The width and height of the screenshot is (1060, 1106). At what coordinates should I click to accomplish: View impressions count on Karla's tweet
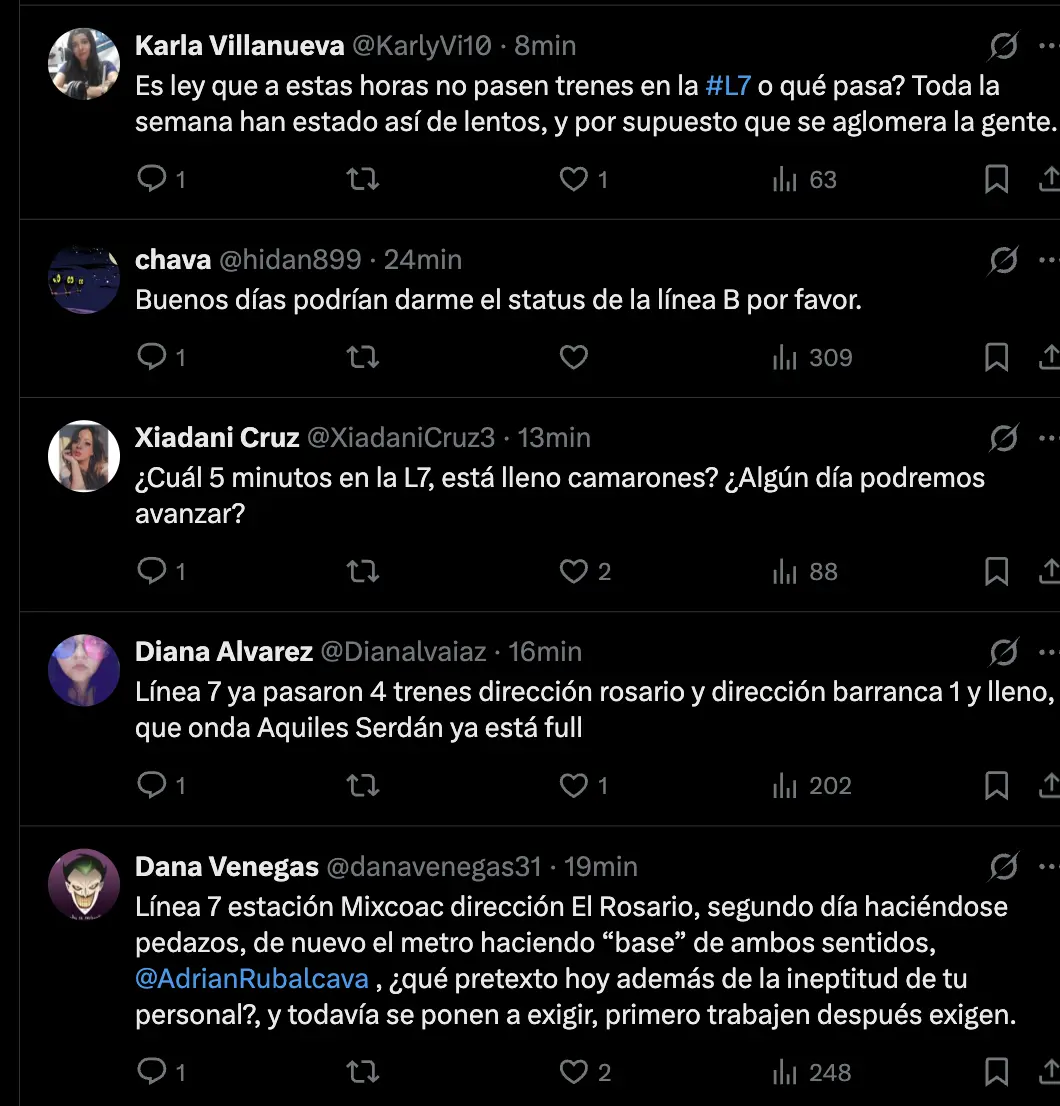(804, 179)
